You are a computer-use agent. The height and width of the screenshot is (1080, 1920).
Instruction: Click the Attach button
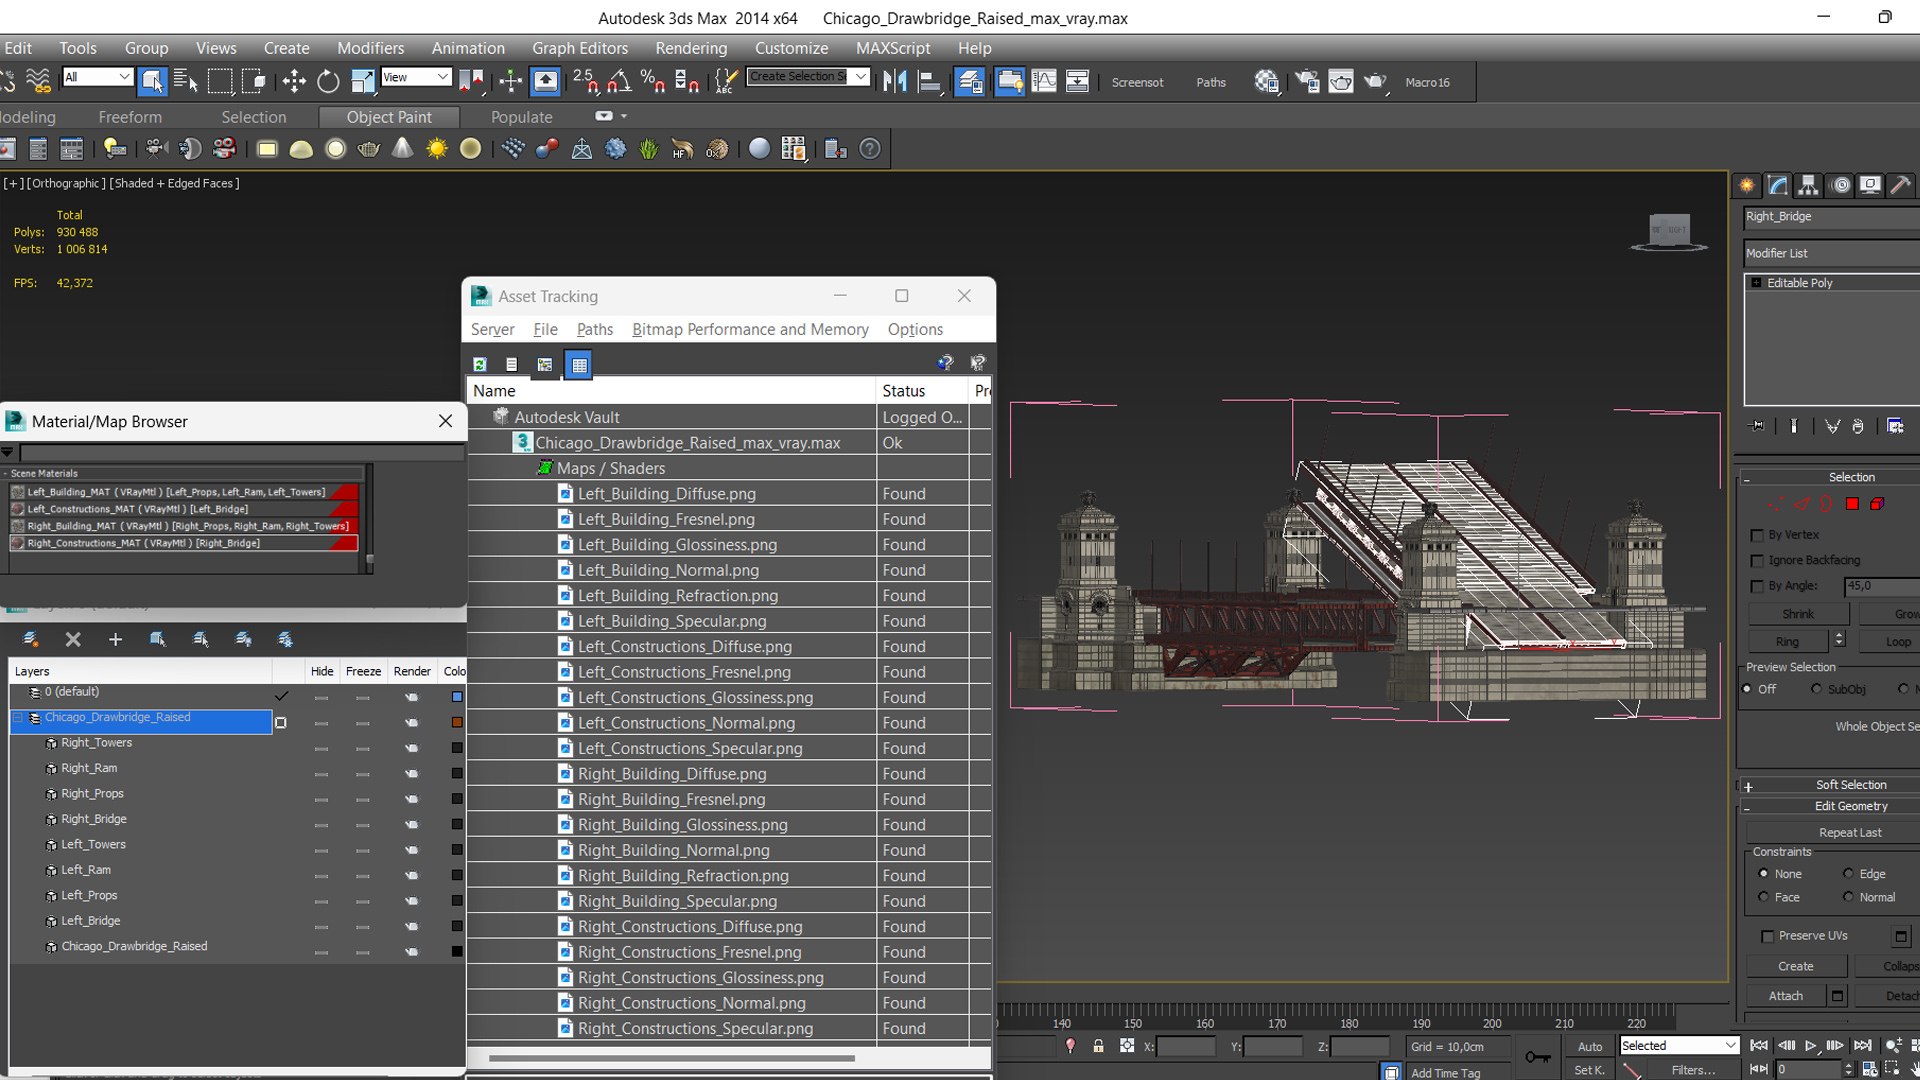1785,996
